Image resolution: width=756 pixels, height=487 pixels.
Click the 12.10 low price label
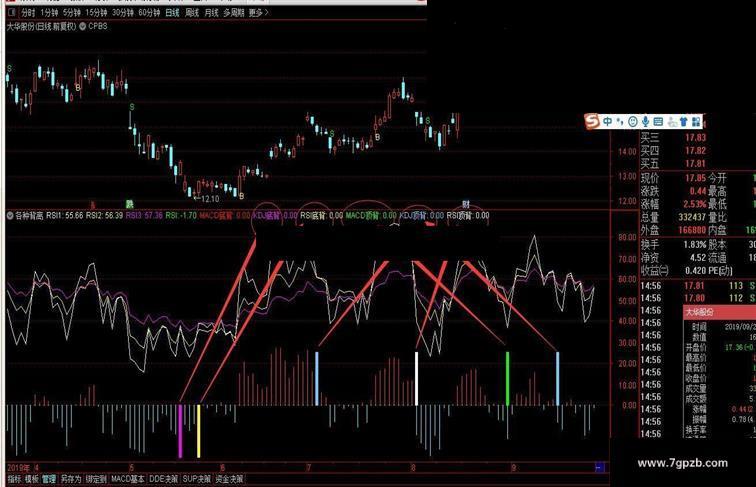click(x=206, y=198)
